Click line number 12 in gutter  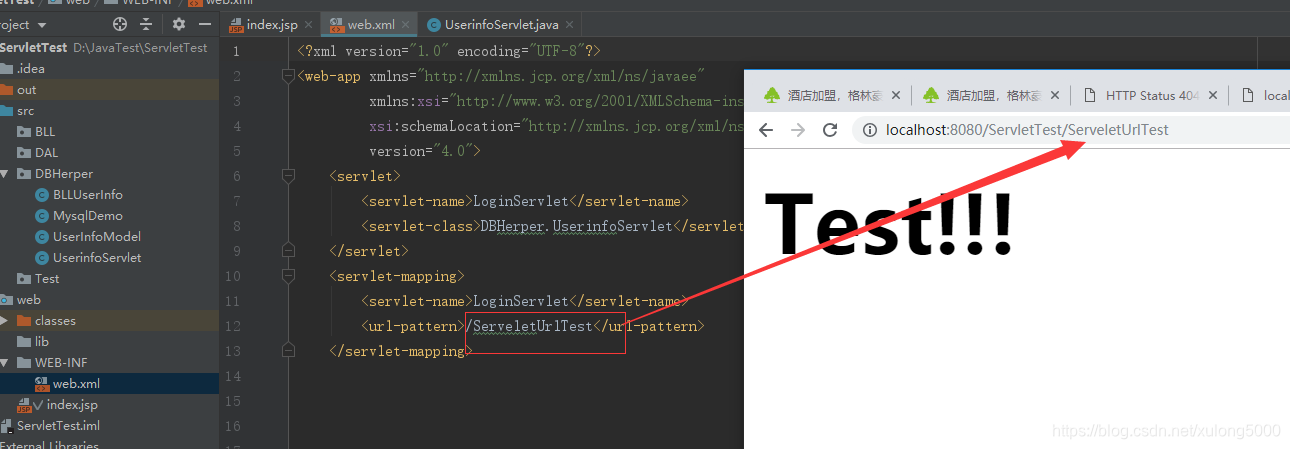[x=233, y=326]
